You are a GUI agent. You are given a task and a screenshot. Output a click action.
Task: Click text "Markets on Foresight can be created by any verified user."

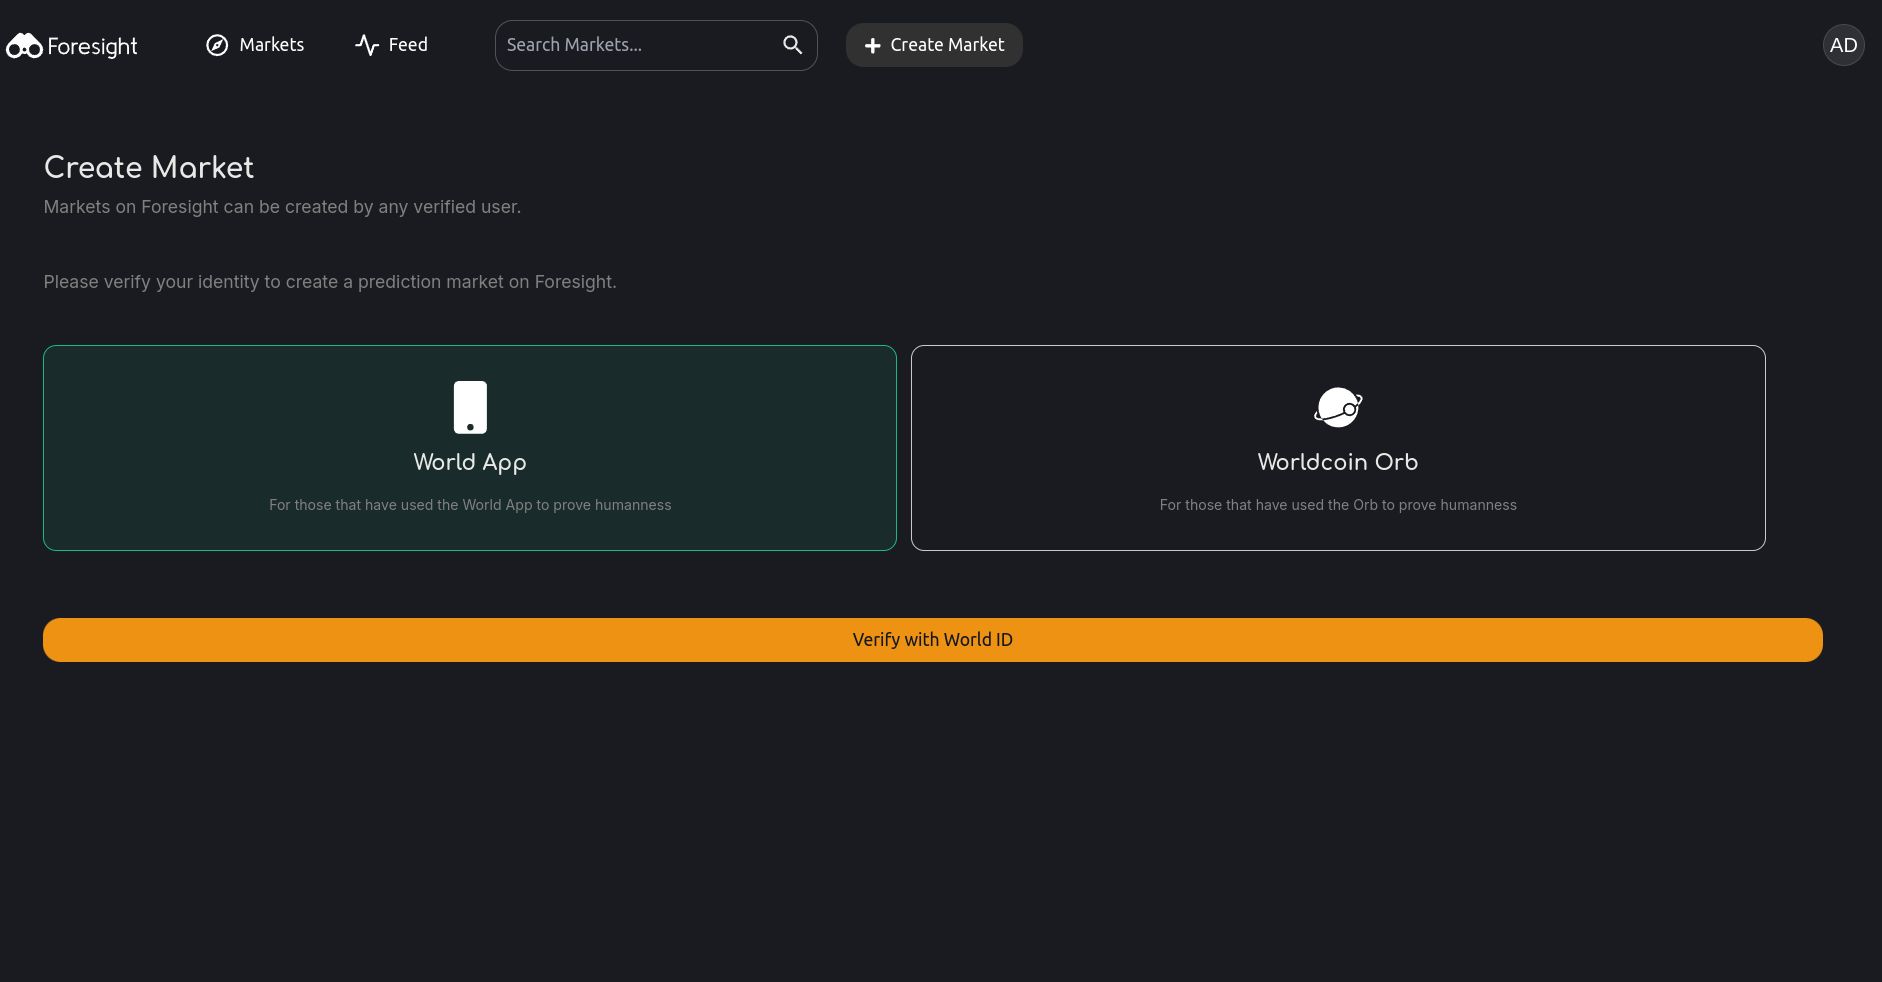[x=282, y=207]
